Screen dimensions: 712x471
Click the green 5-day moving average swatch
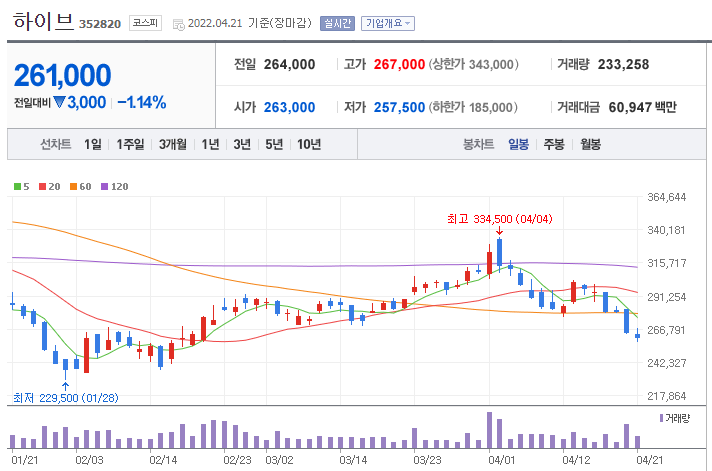pyautogui.click(x=18, y=186)
